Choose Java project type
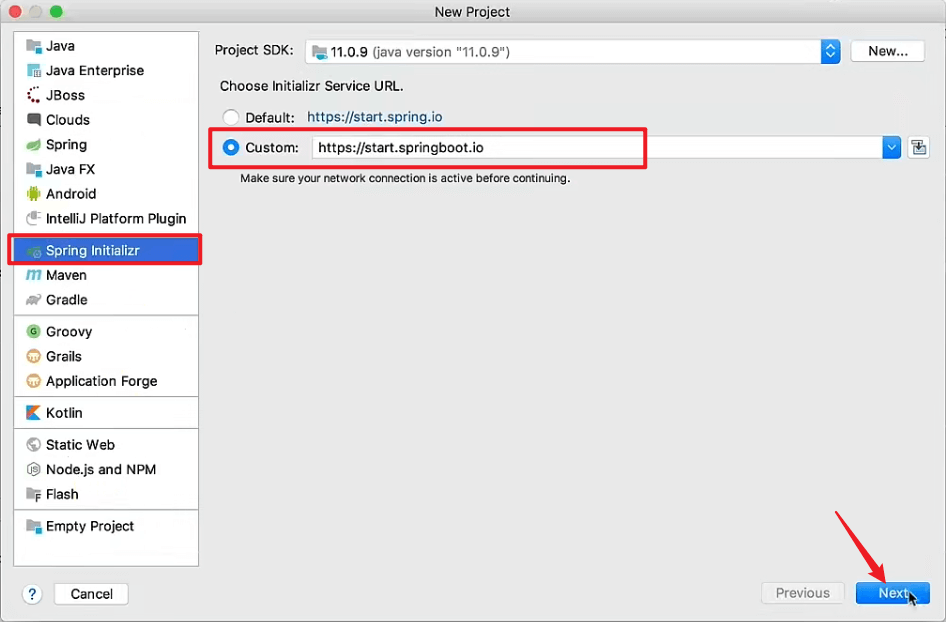 [x=106, y=46]
